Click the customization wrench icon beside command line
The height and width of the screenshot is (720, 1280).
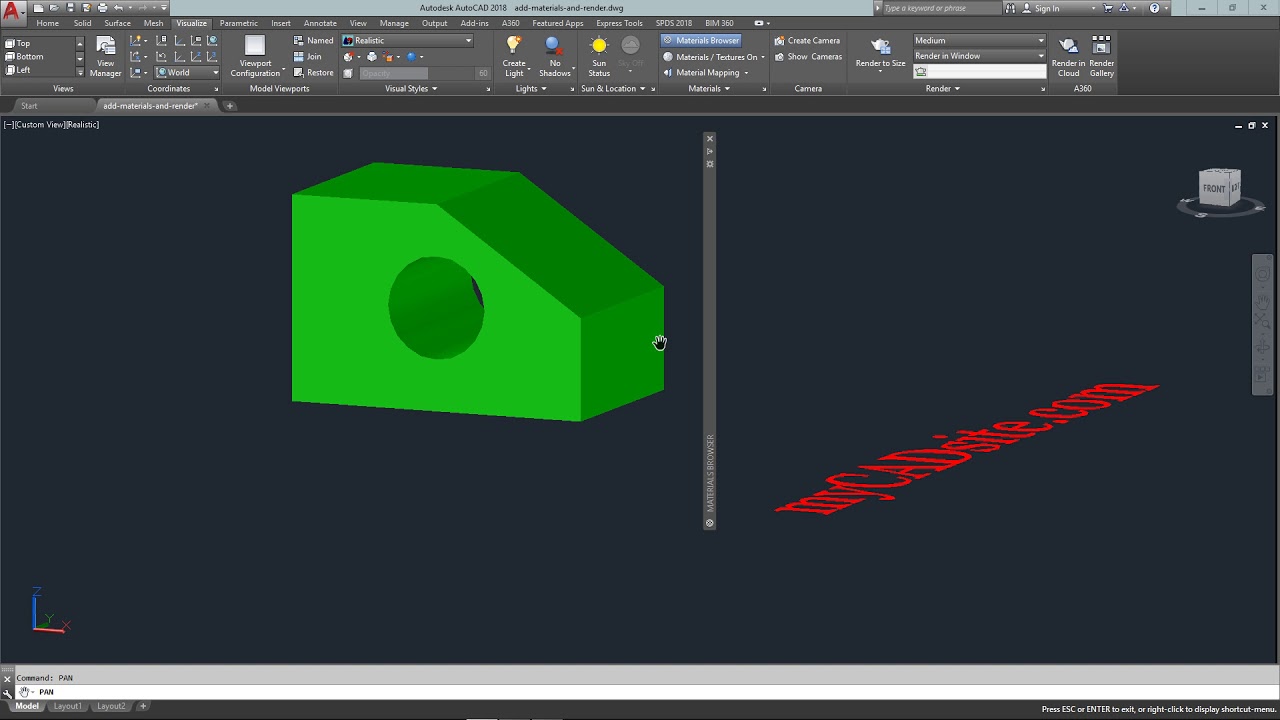[x=7, y=692]
